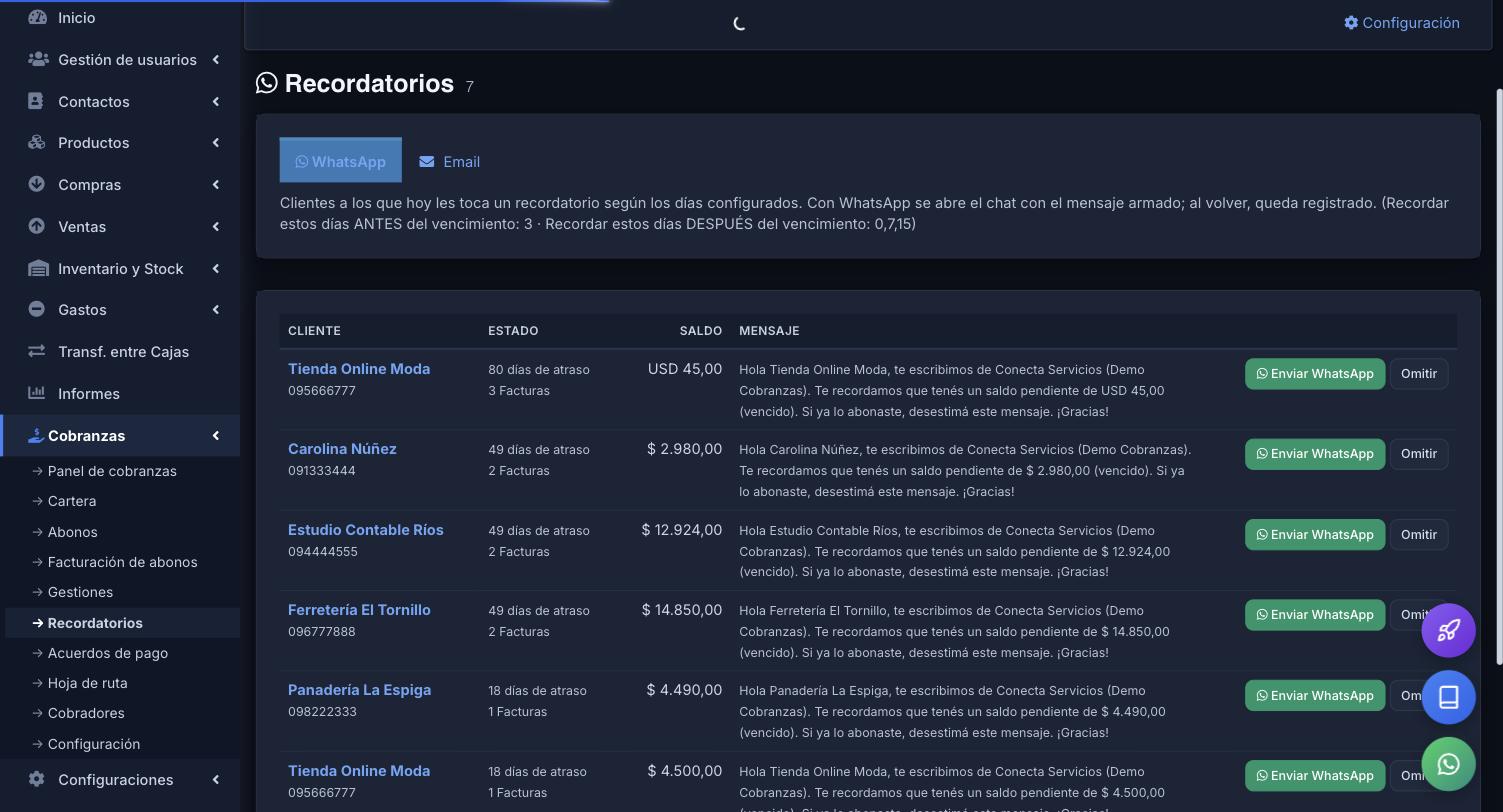Open the purple rocket floating button

point(1448,630)
